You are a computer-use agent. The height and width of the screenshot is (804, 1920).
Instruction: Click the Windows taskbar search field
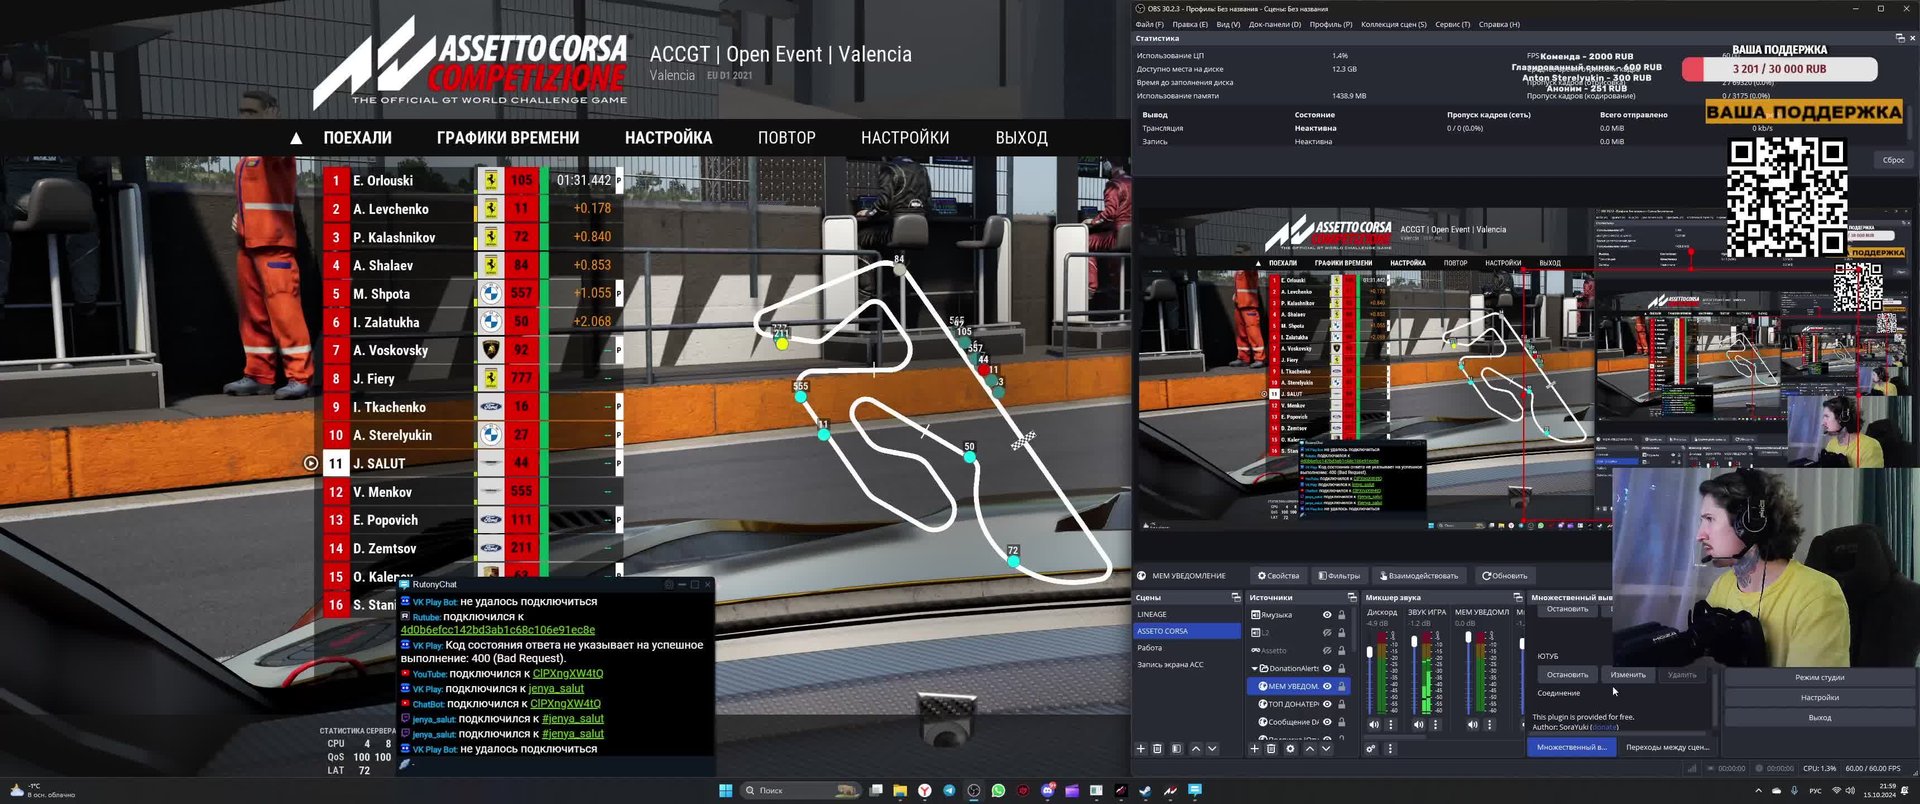800,790
